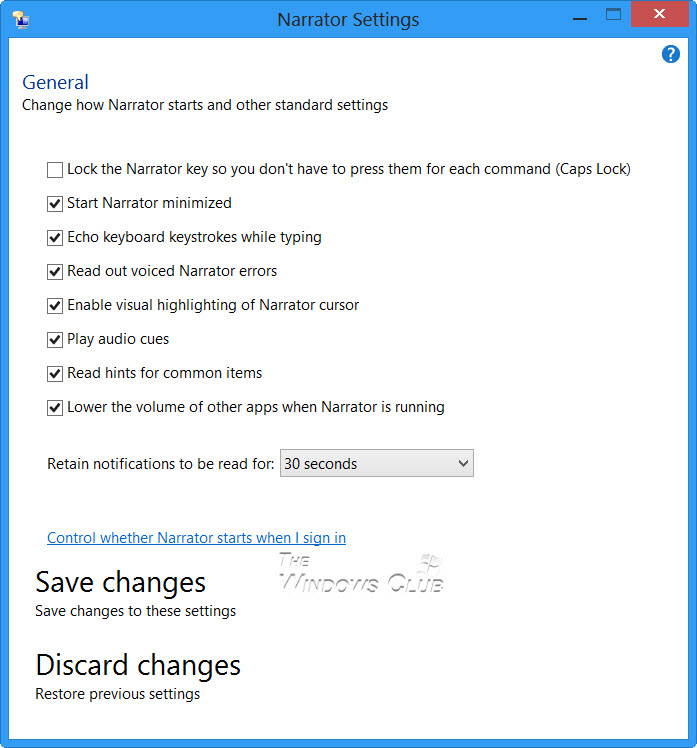Open the Retain notifications duration dropdown
697x748 pixels.
[x=376, y=464]
